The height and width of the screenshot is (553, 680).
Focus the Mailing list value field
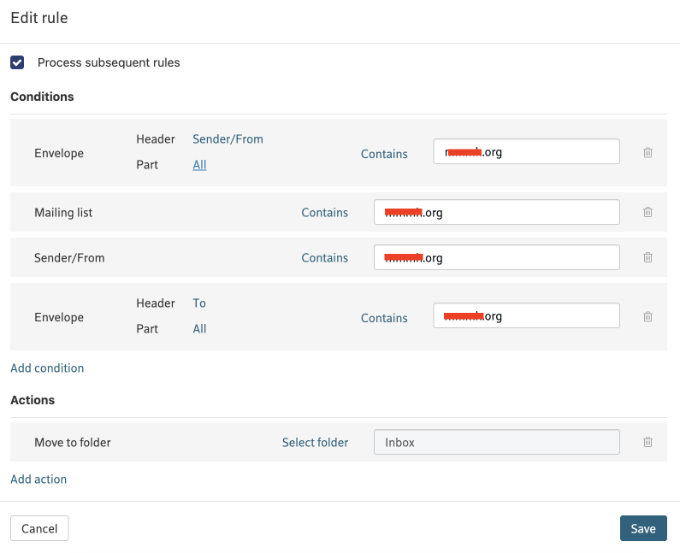497,212
